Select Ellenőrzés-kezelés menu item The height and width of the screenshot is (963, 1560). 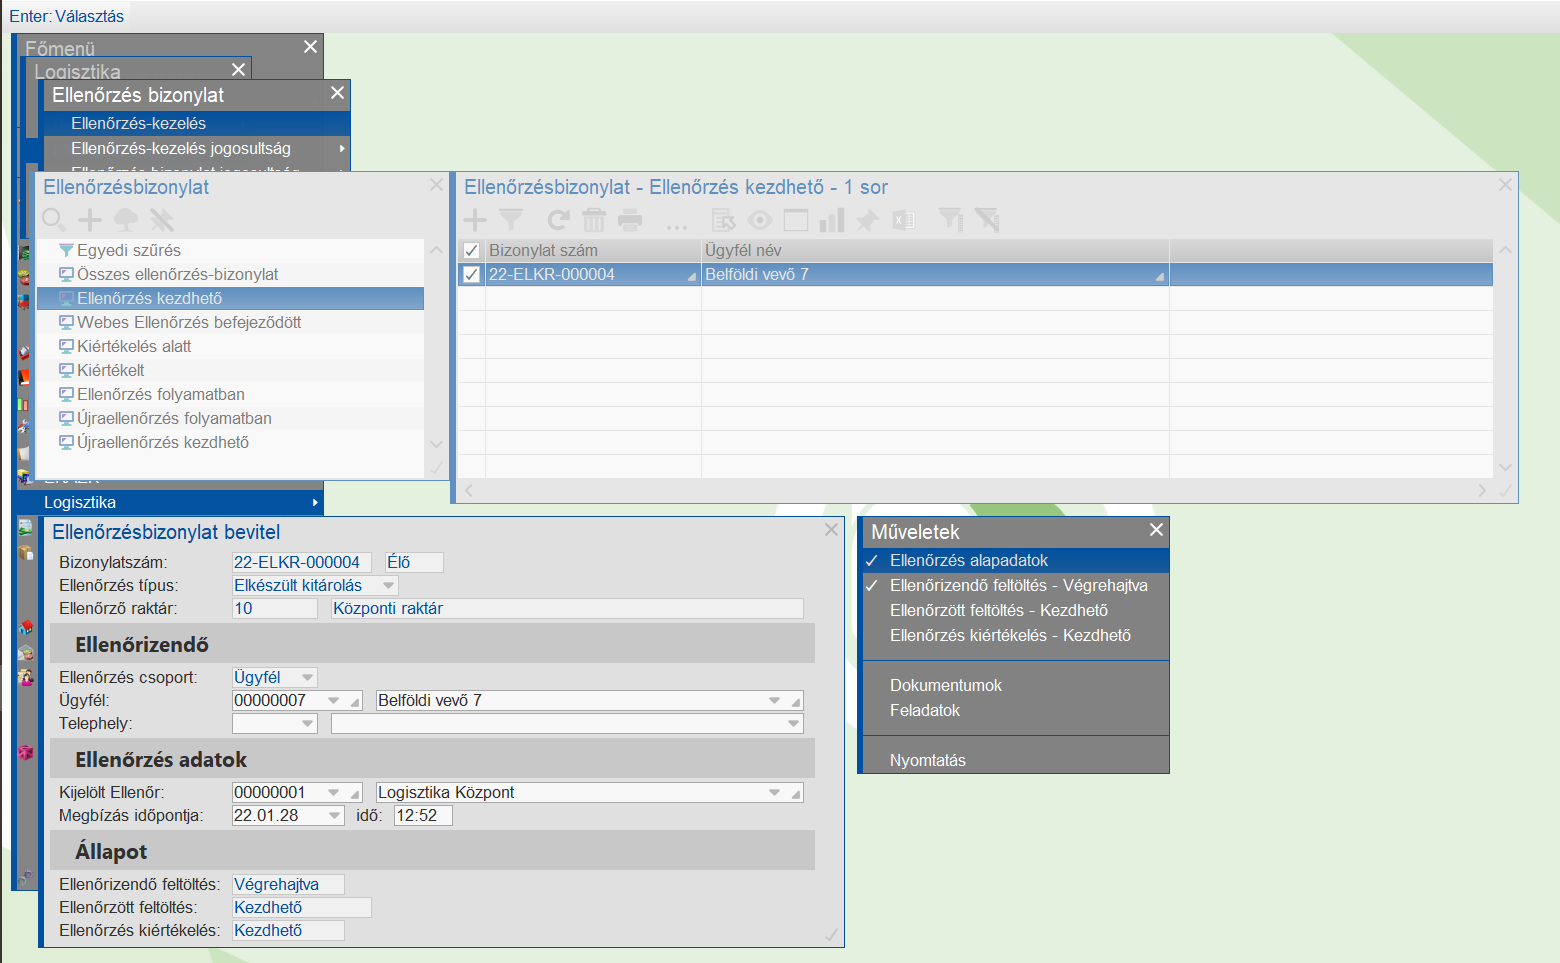pyautogui.click(x=197, y=123)
